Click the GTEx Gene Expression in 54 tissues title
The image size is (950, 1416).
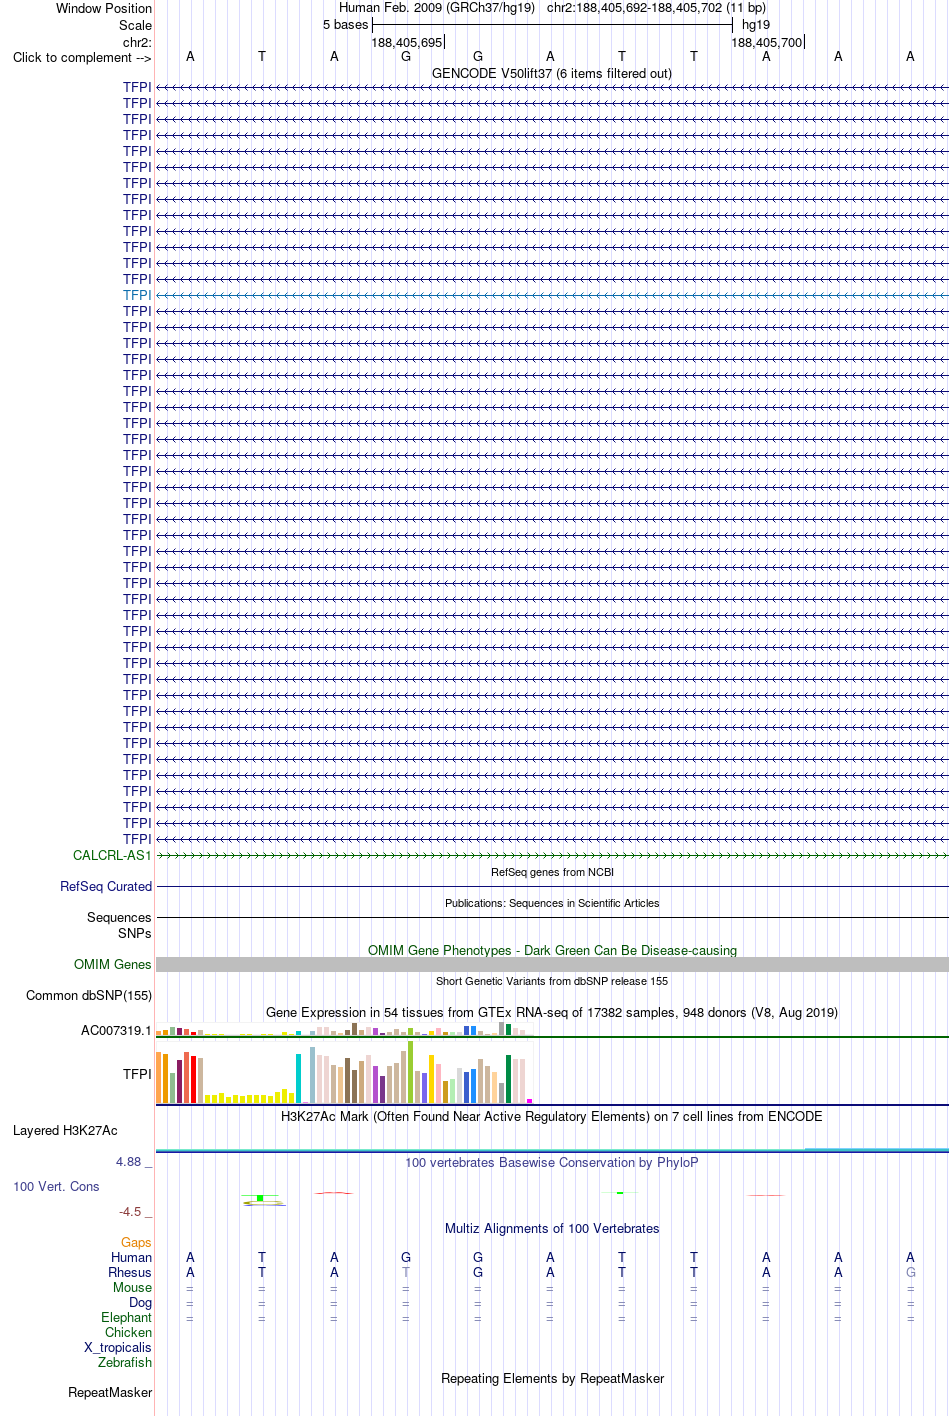click(552, 1012)
